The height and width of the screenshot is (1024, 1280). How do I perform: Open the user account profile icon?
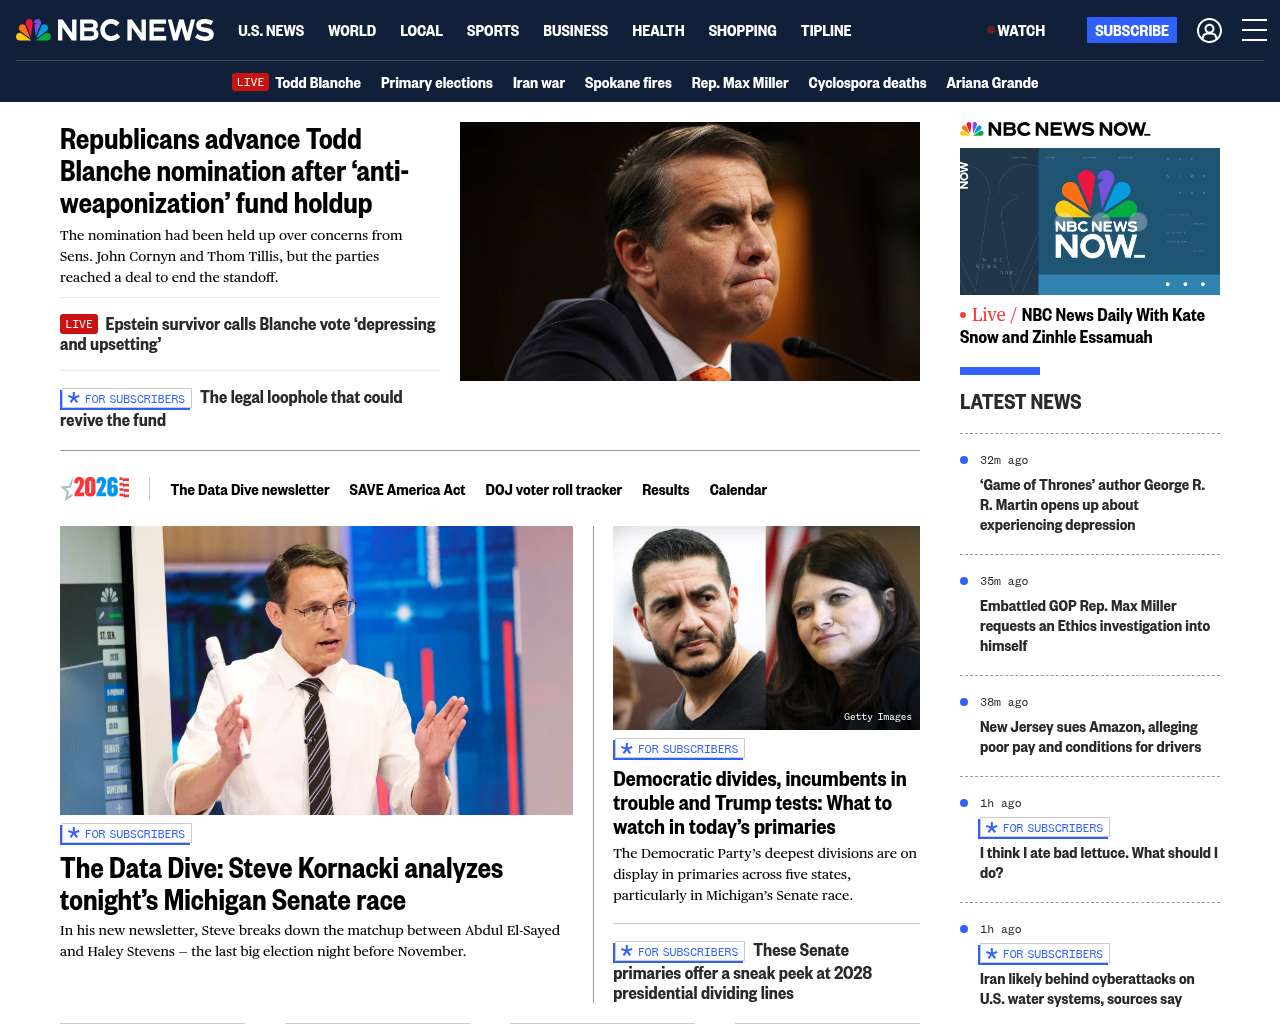tap(1209, 31)
